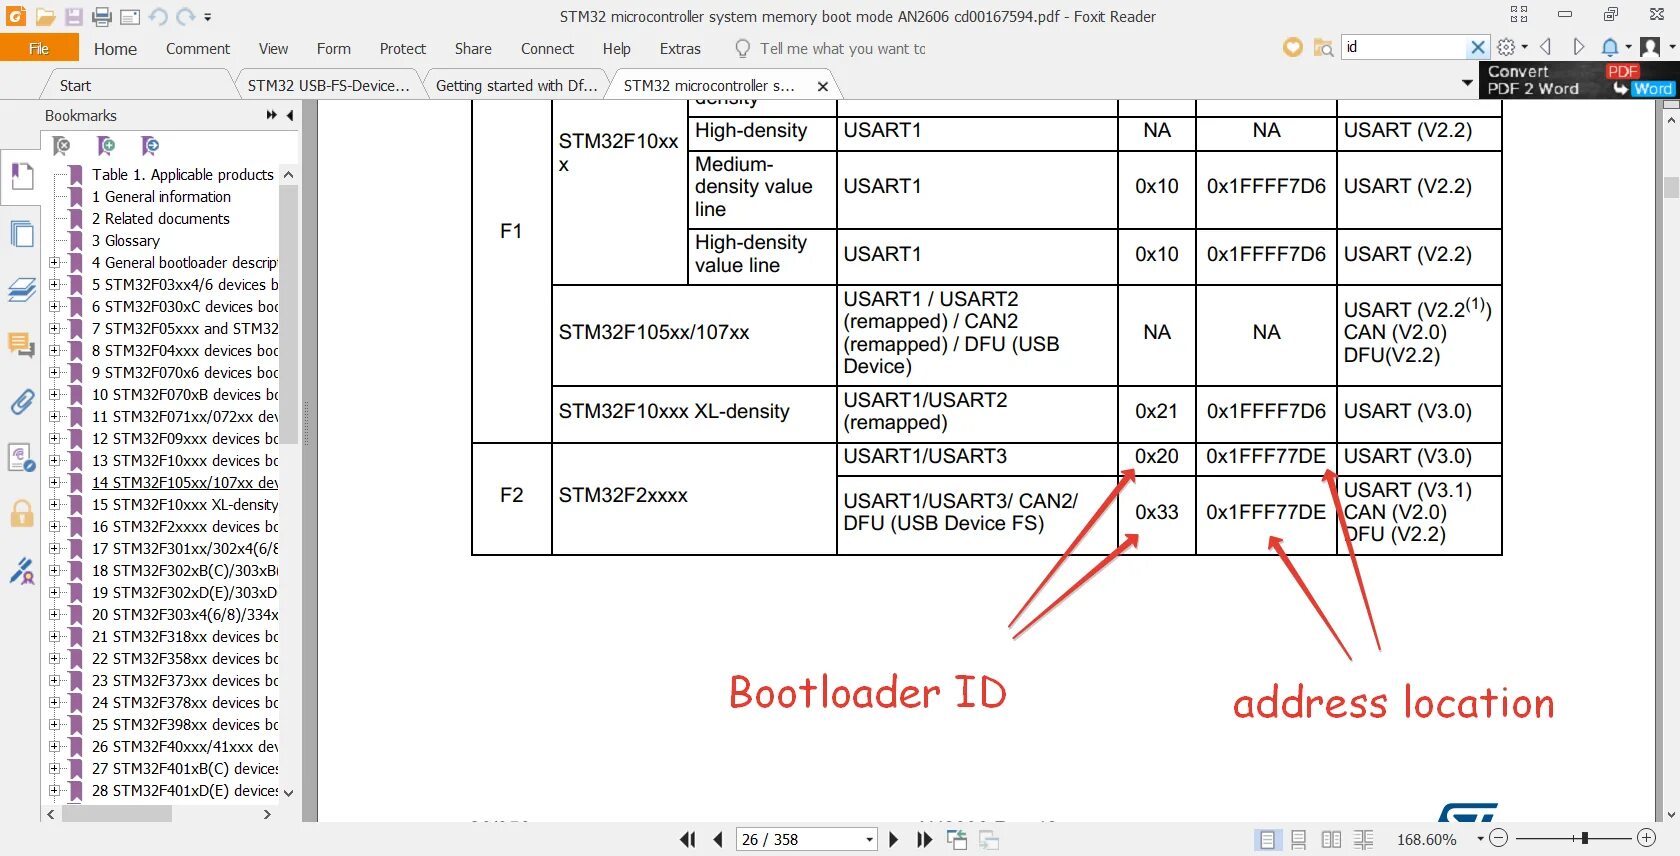Click the advanced folder search icon
This screenshot has height=856, width=1680.
click(x=1323, y=47)
